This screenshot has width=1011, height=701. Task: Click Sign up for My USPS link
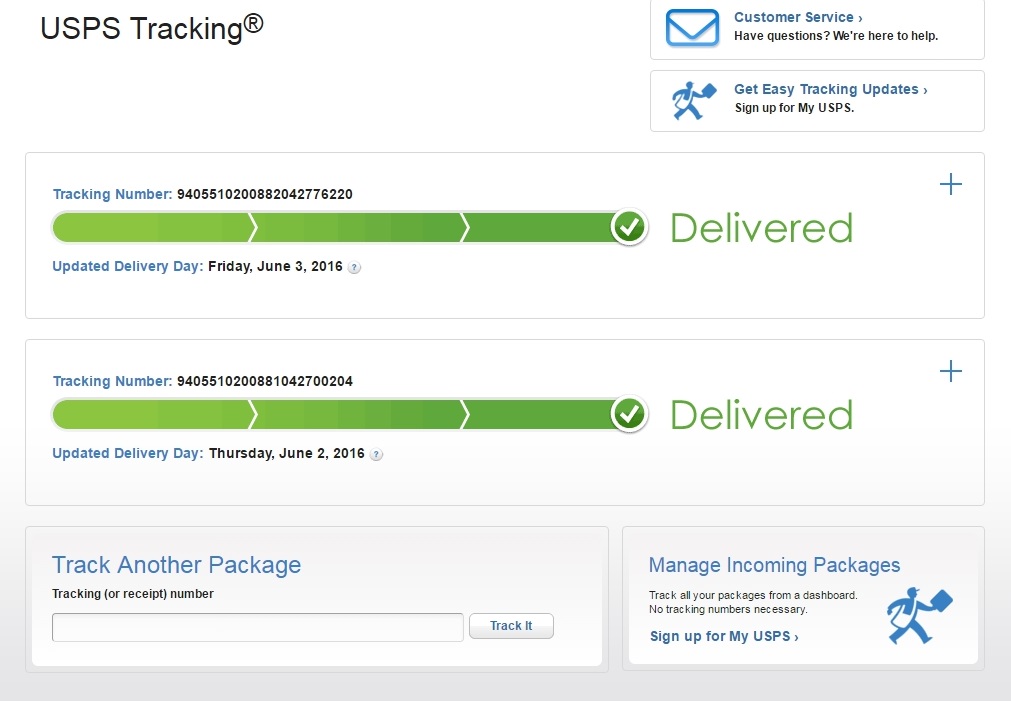(x=724, y=636)
